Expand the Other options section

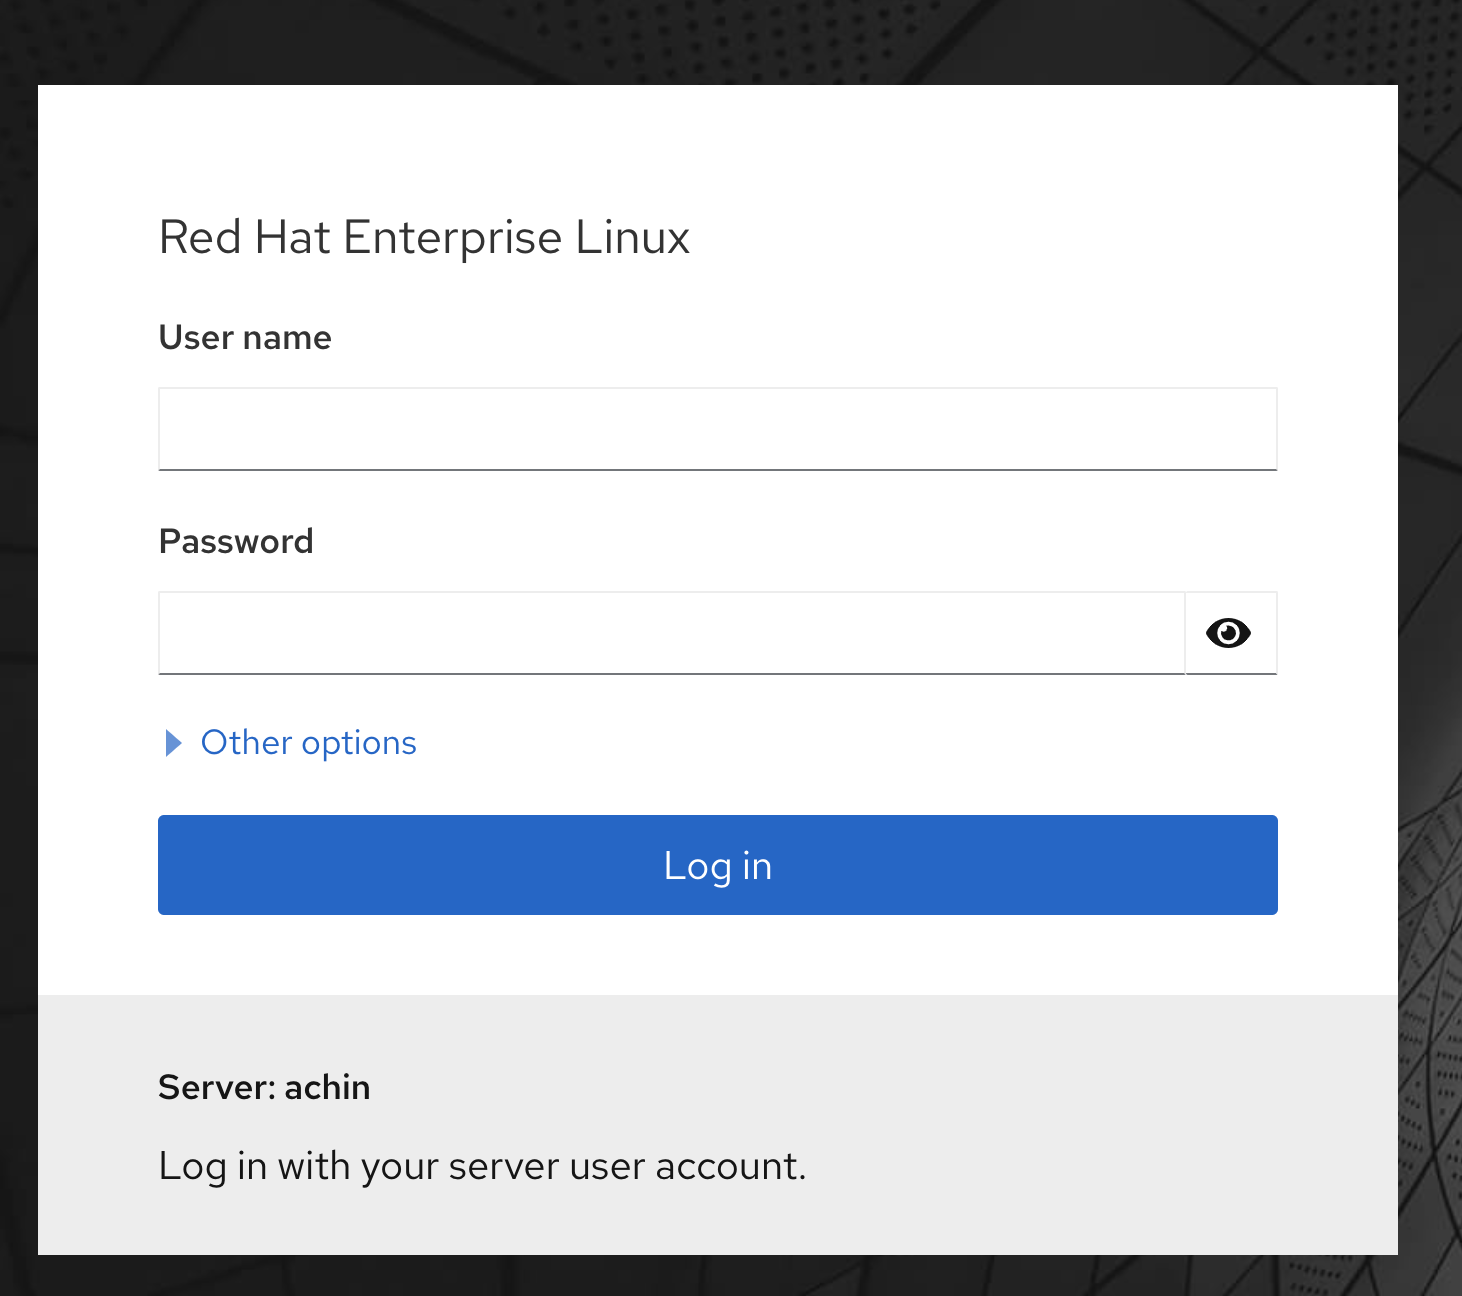290,743
